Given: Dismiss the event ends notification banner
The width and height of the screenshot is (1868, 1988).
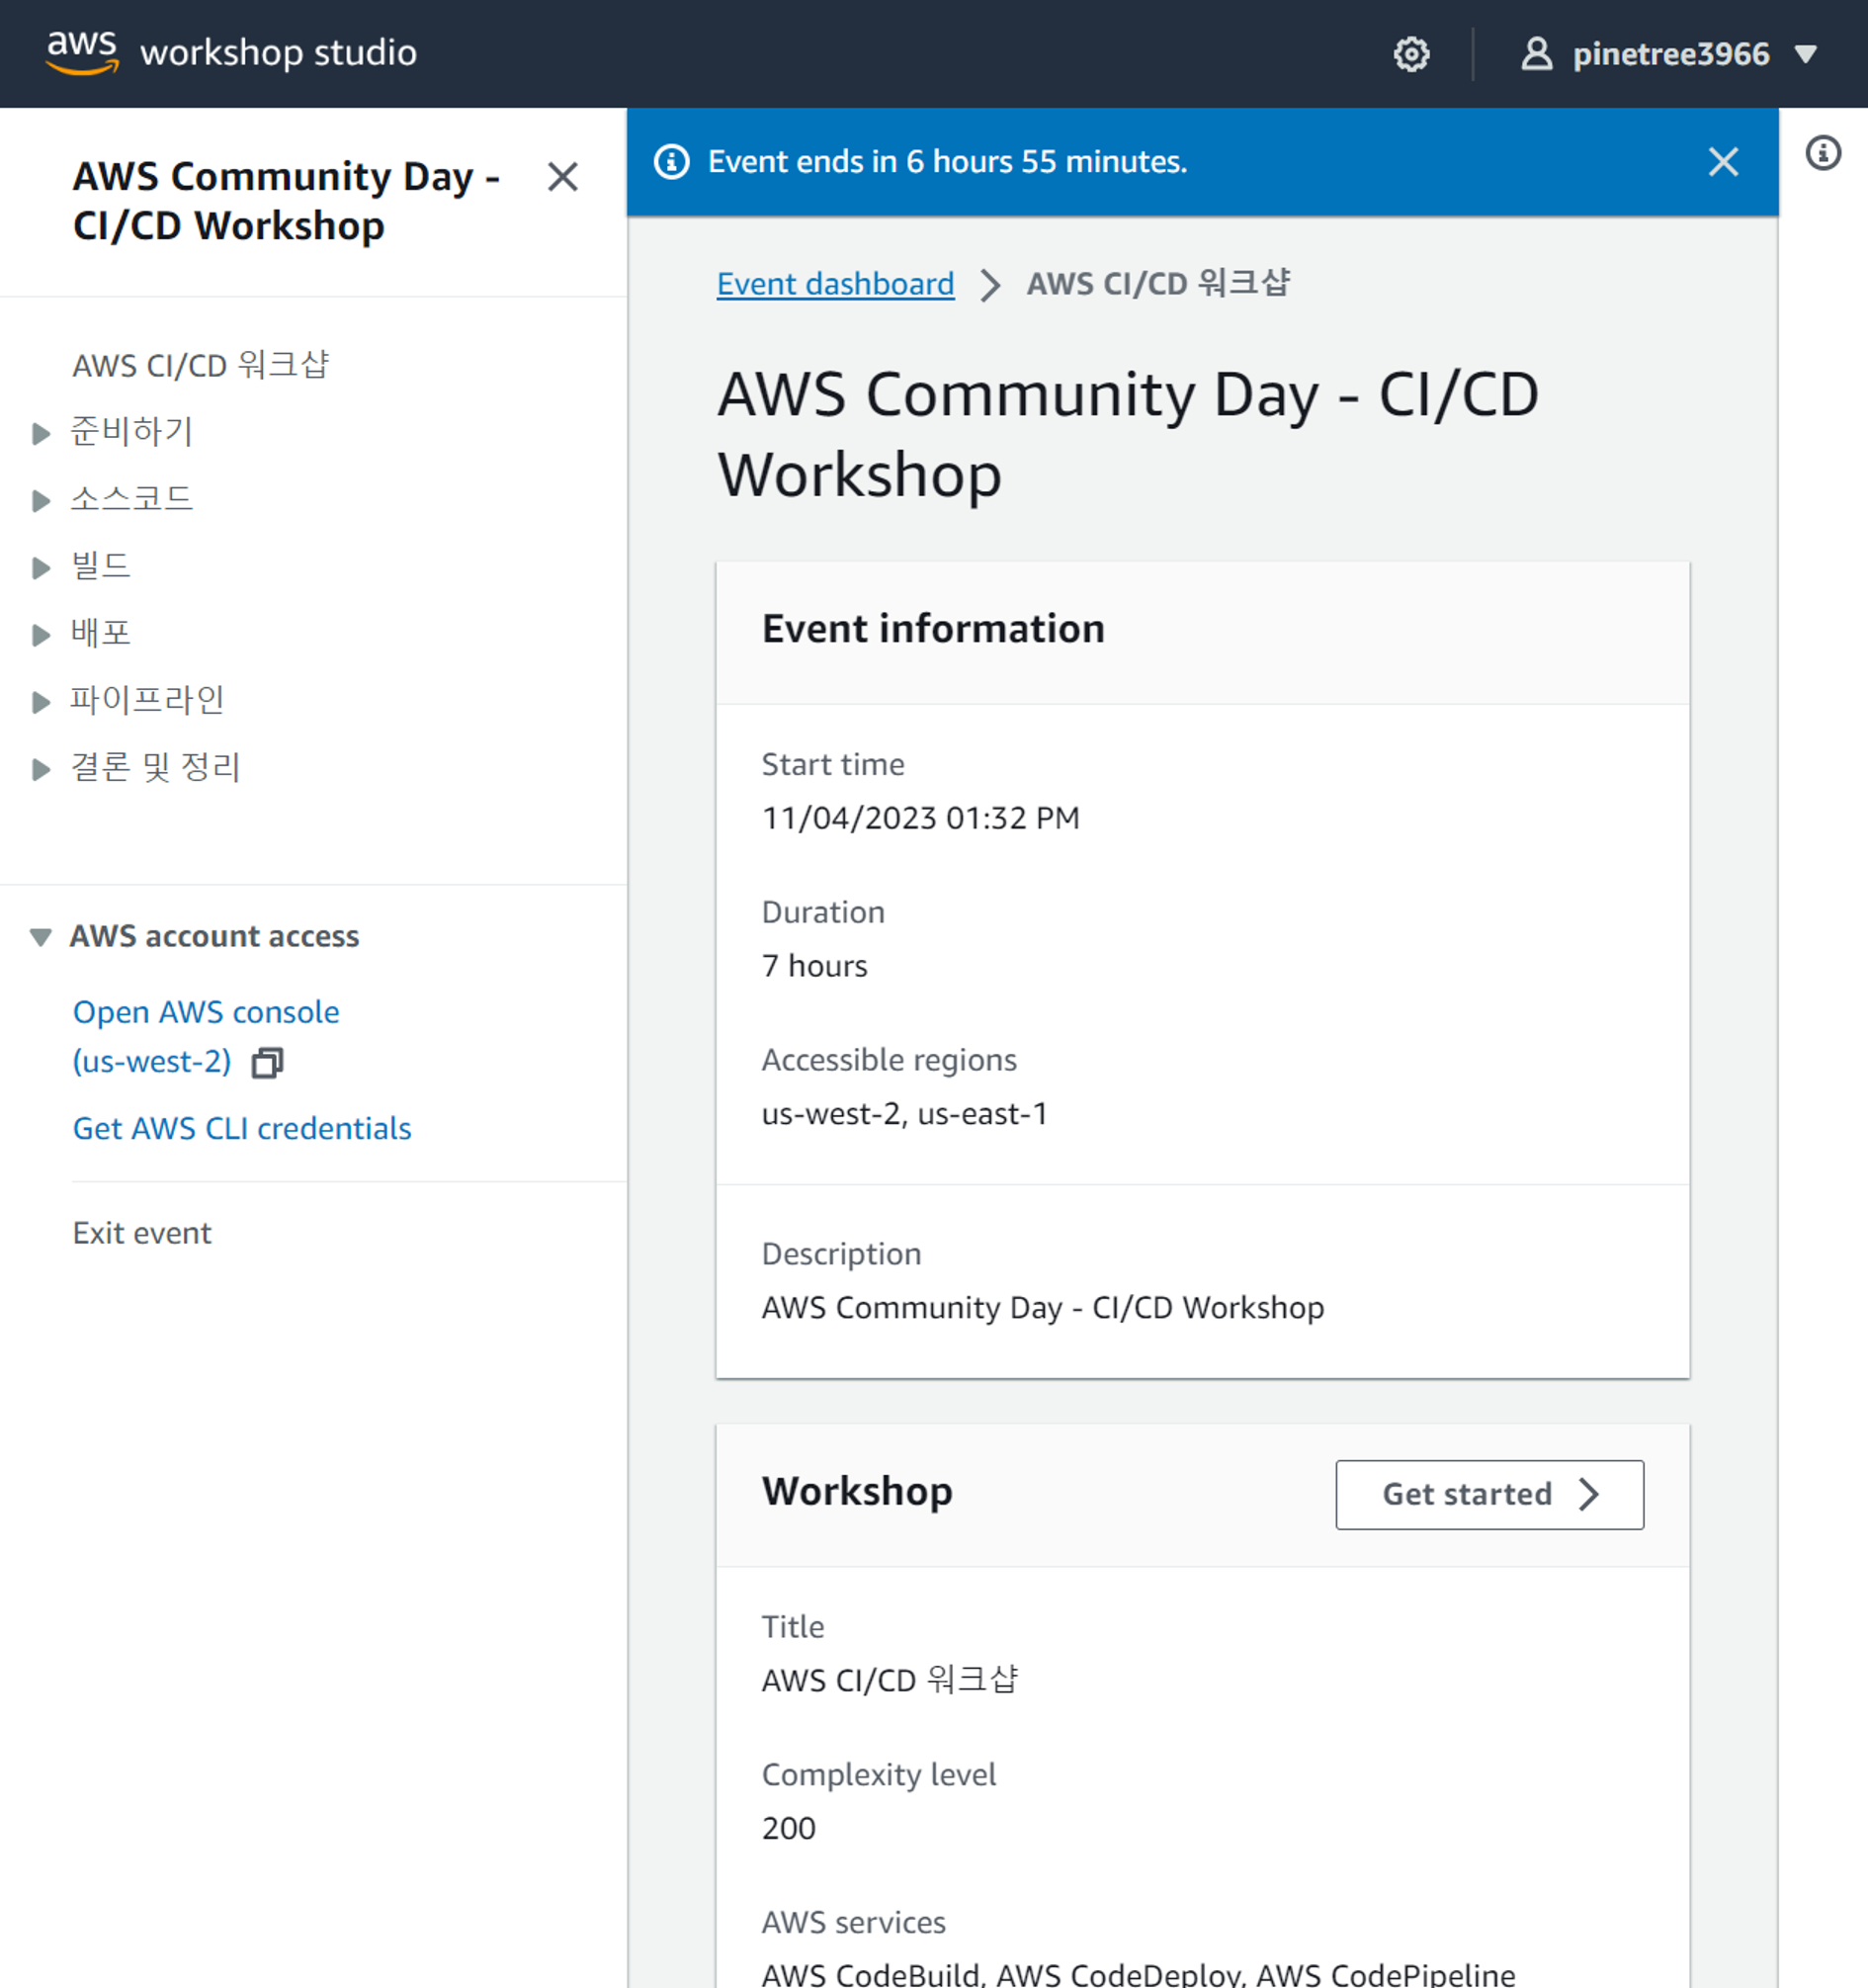Looking at the screenshot, I should pyautogui.click(x=1723, y=162).
